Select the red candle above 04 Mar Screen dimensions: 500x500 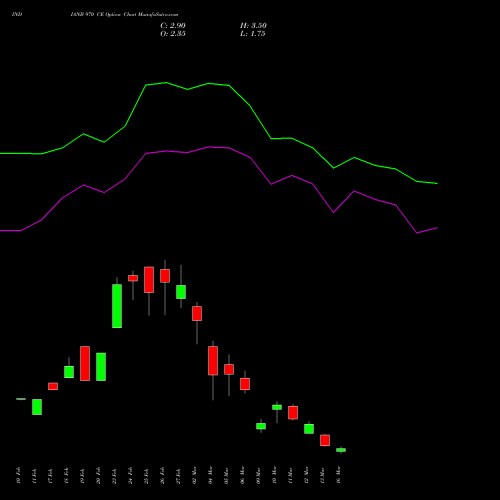tap(213, 361)
